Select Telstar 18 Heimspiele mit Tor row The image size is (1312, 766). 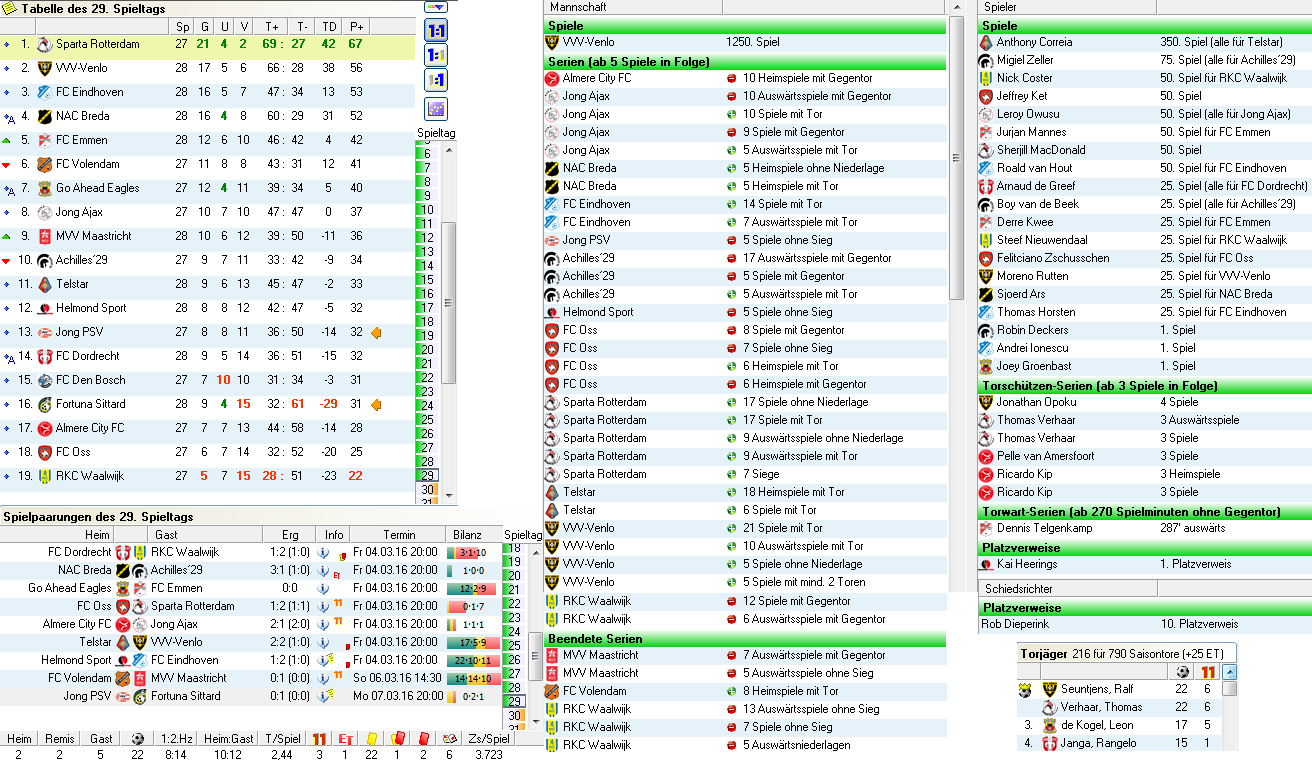point(745,492)
